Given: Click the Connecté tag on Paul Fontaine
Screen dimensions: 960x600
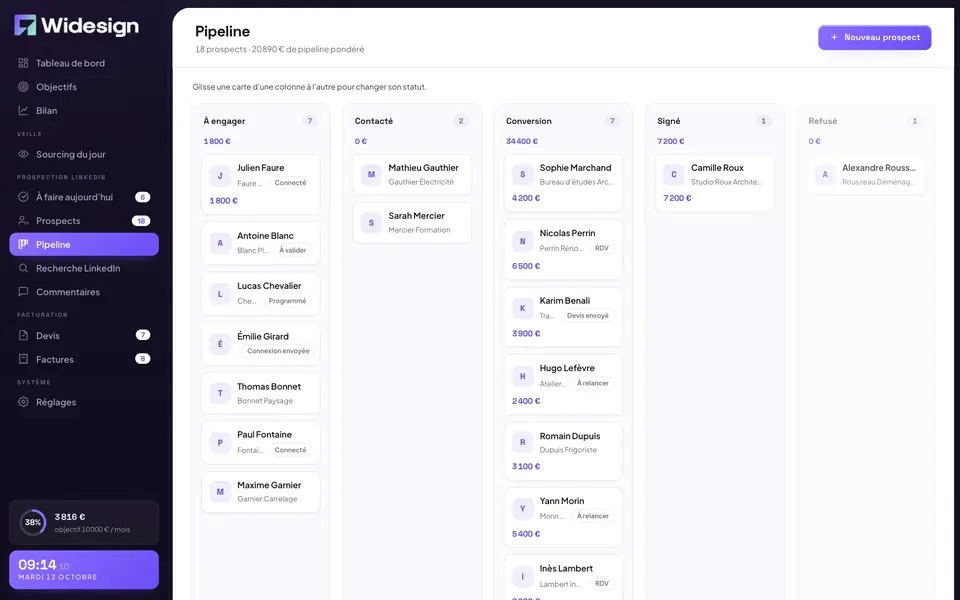Looking at the screenshot, I should (290, 449).
